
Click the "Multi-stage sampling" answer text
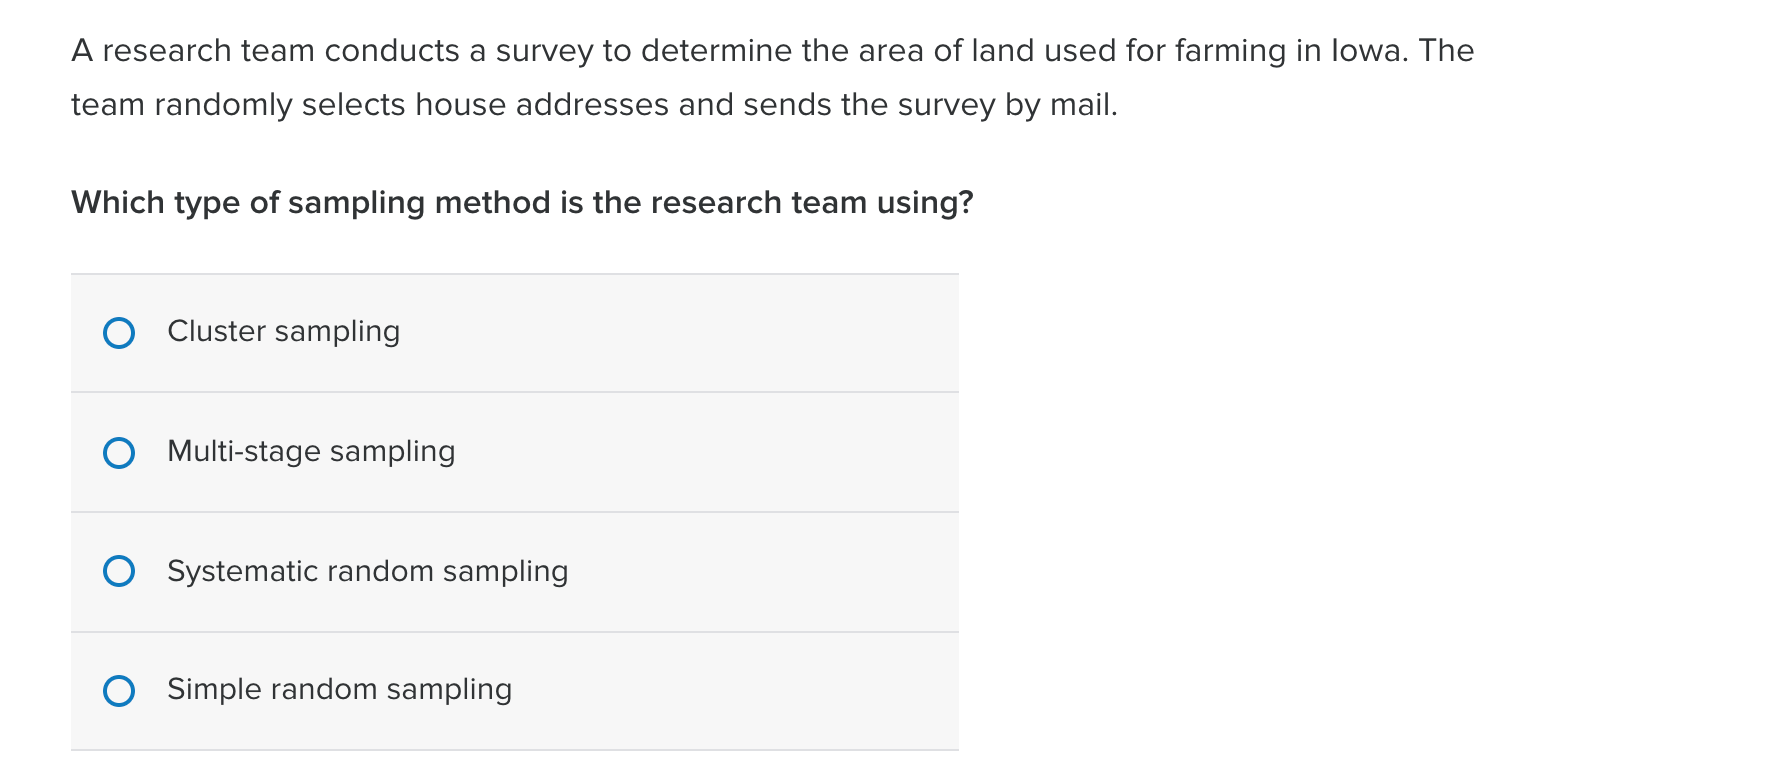pos(311,451)
